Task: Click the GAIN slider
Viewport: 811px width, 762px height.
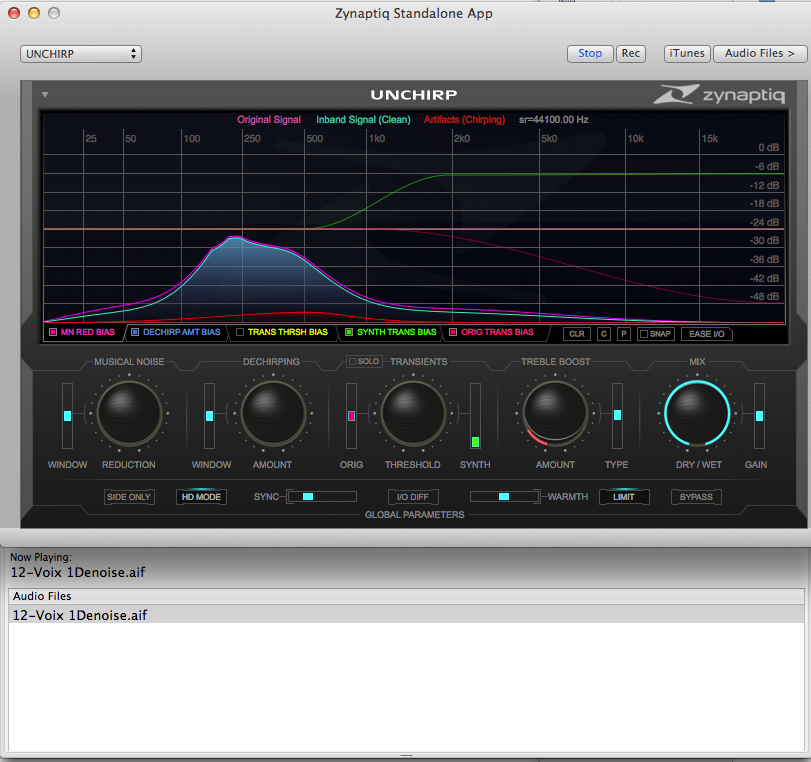Action: [x=759, y=415]
